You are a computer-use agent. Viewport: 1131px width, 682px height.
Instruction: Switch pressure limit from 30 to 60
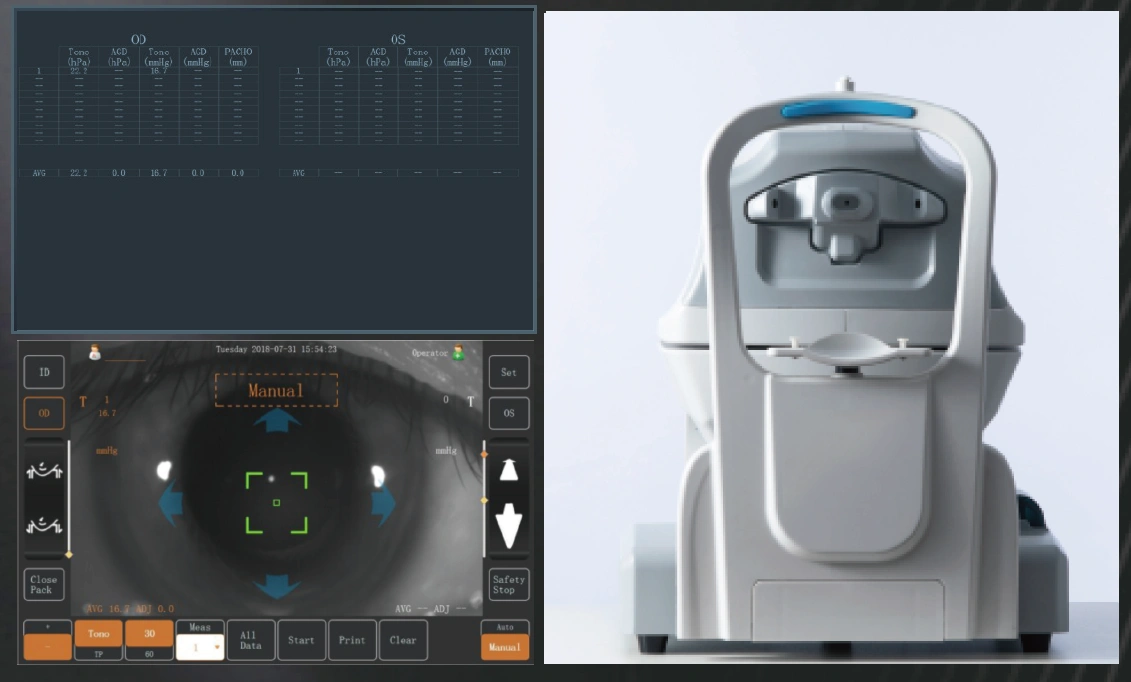[148, 654]
